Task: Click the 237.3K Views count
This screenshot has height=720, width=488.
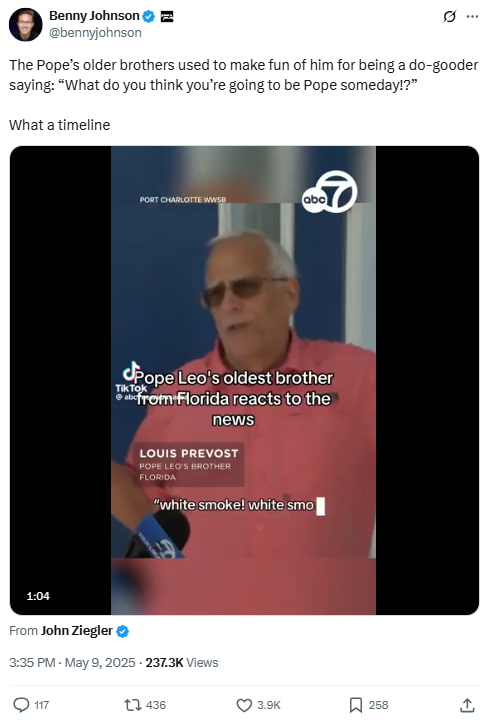Action: coord(182,663)
